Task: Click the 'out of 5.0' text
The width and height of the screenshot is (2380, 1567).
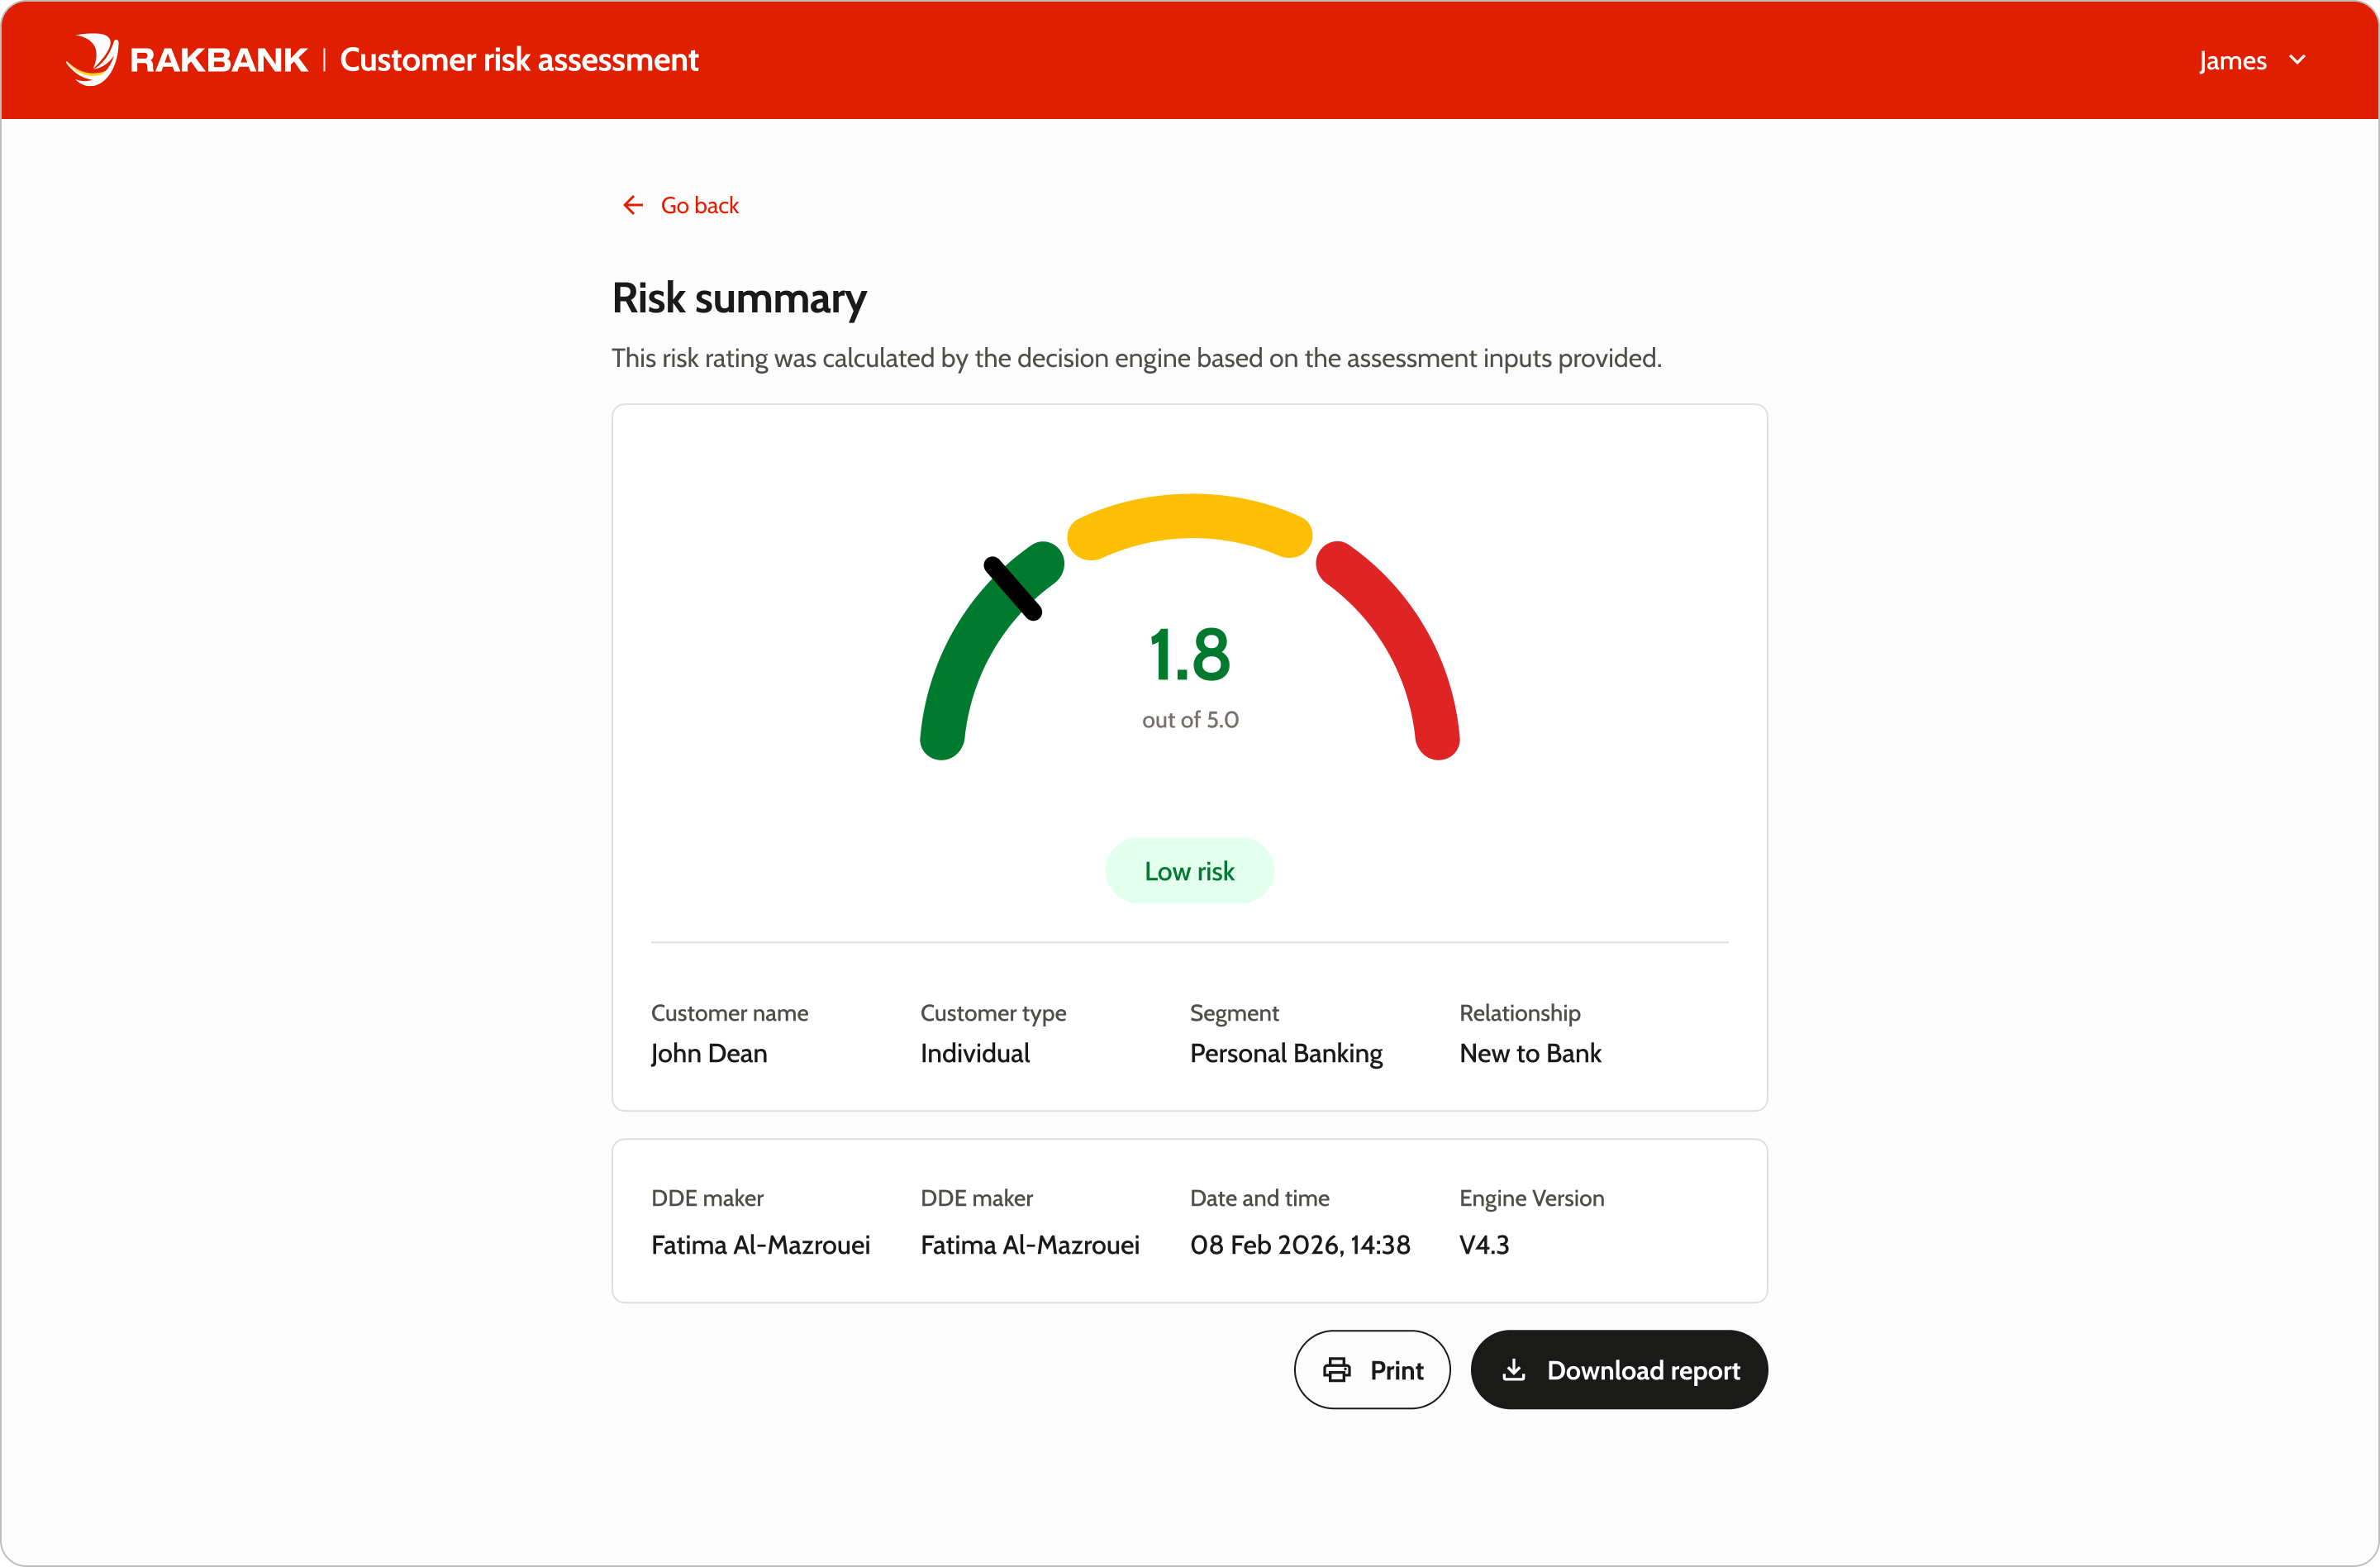Action: point(1190,720)
